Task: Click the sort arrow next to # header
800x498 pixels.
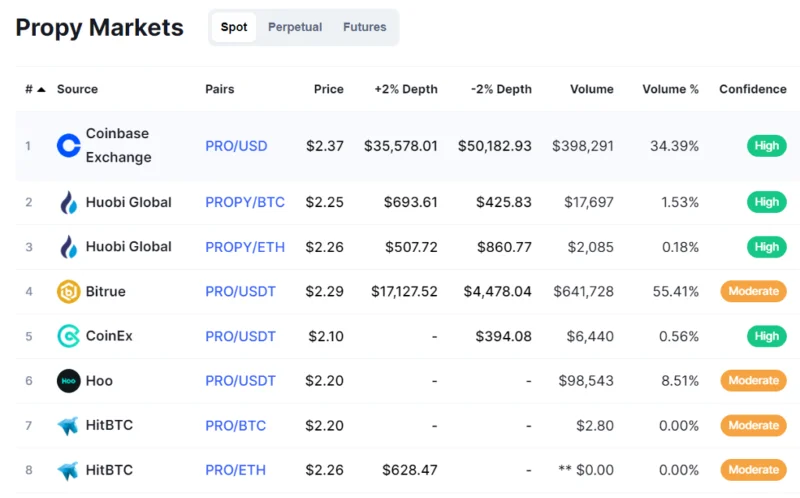Action: click(x=42, y=89)
